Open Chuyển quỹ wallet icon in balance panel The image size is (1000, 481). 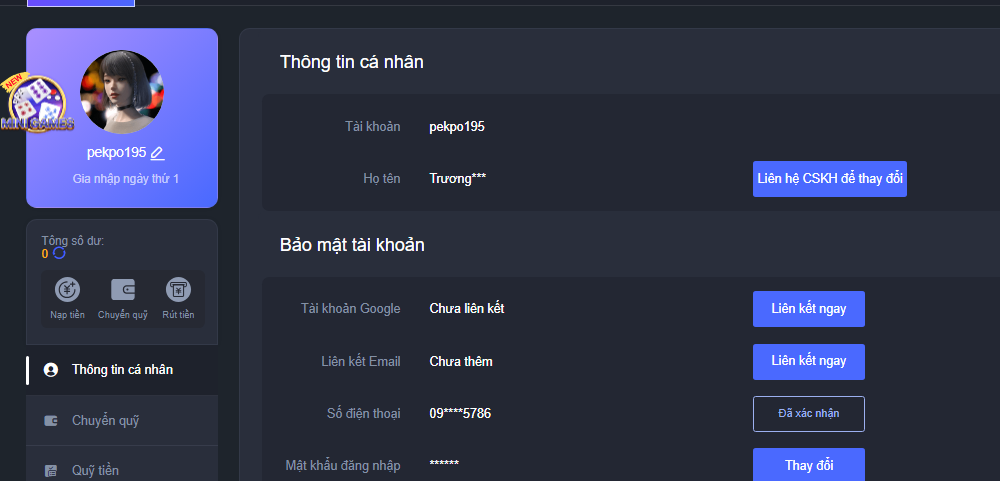point(123,290)
